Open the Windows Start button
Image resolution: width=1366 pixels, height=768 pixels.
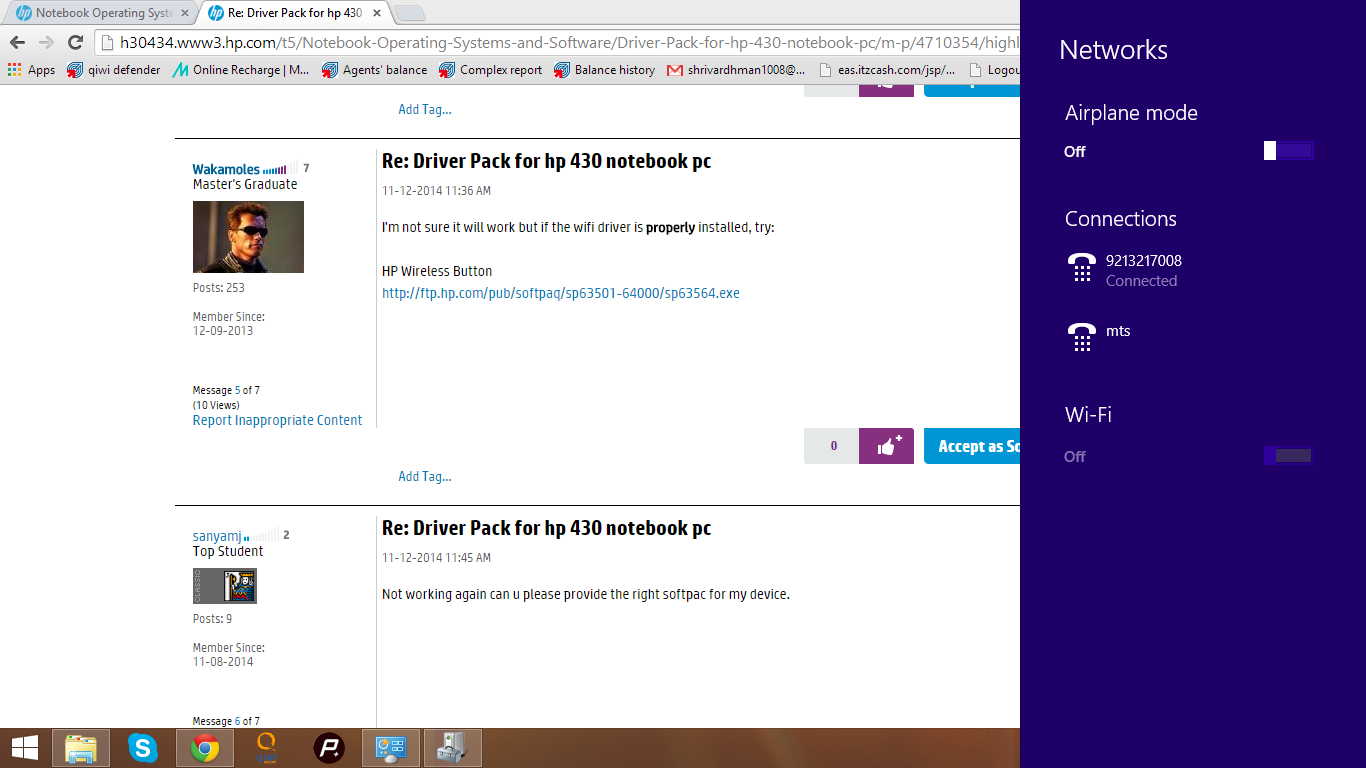[25, 747]
